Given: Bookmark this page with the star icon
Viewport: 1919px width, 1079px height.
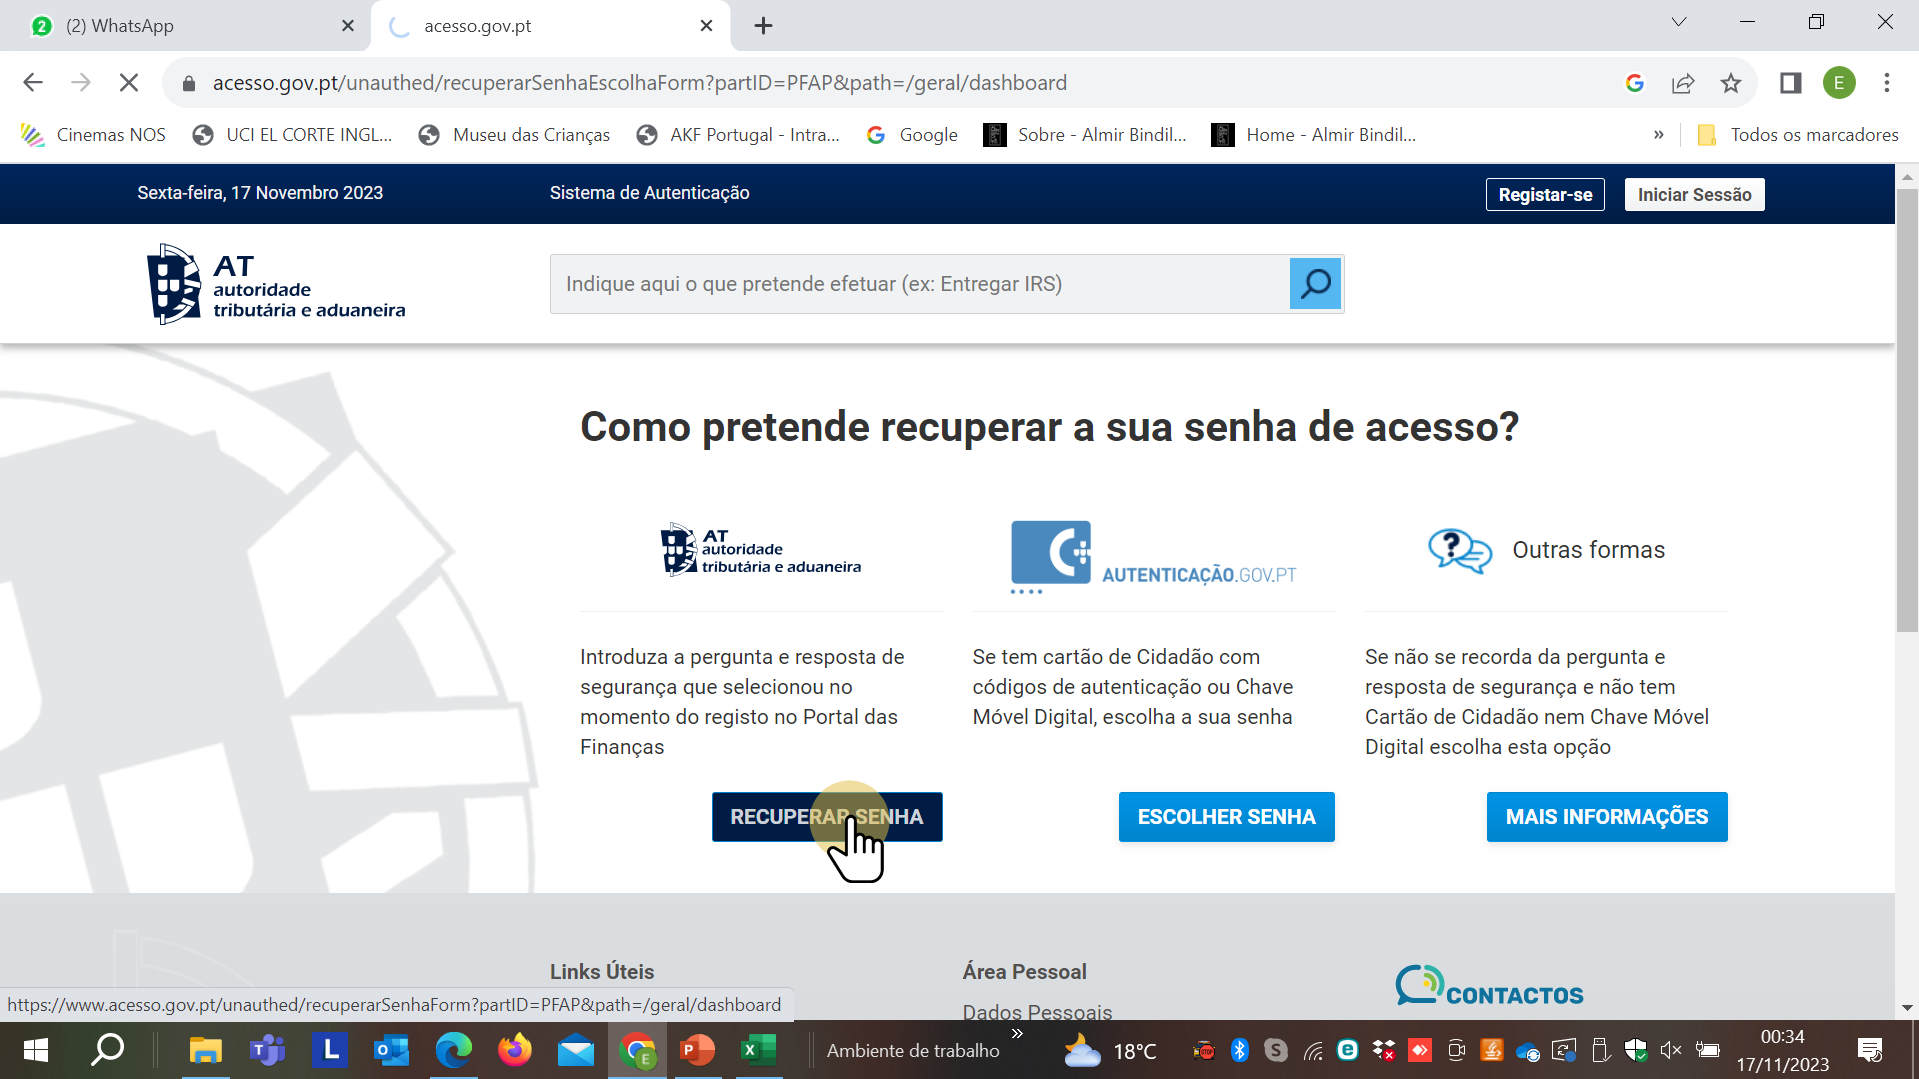Looking at the screenshot, I should (x=1731, y=83).
